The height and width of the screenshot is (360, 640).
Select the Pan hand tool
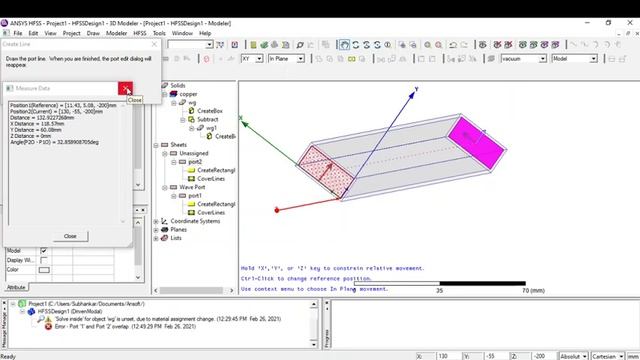(344, 44)
